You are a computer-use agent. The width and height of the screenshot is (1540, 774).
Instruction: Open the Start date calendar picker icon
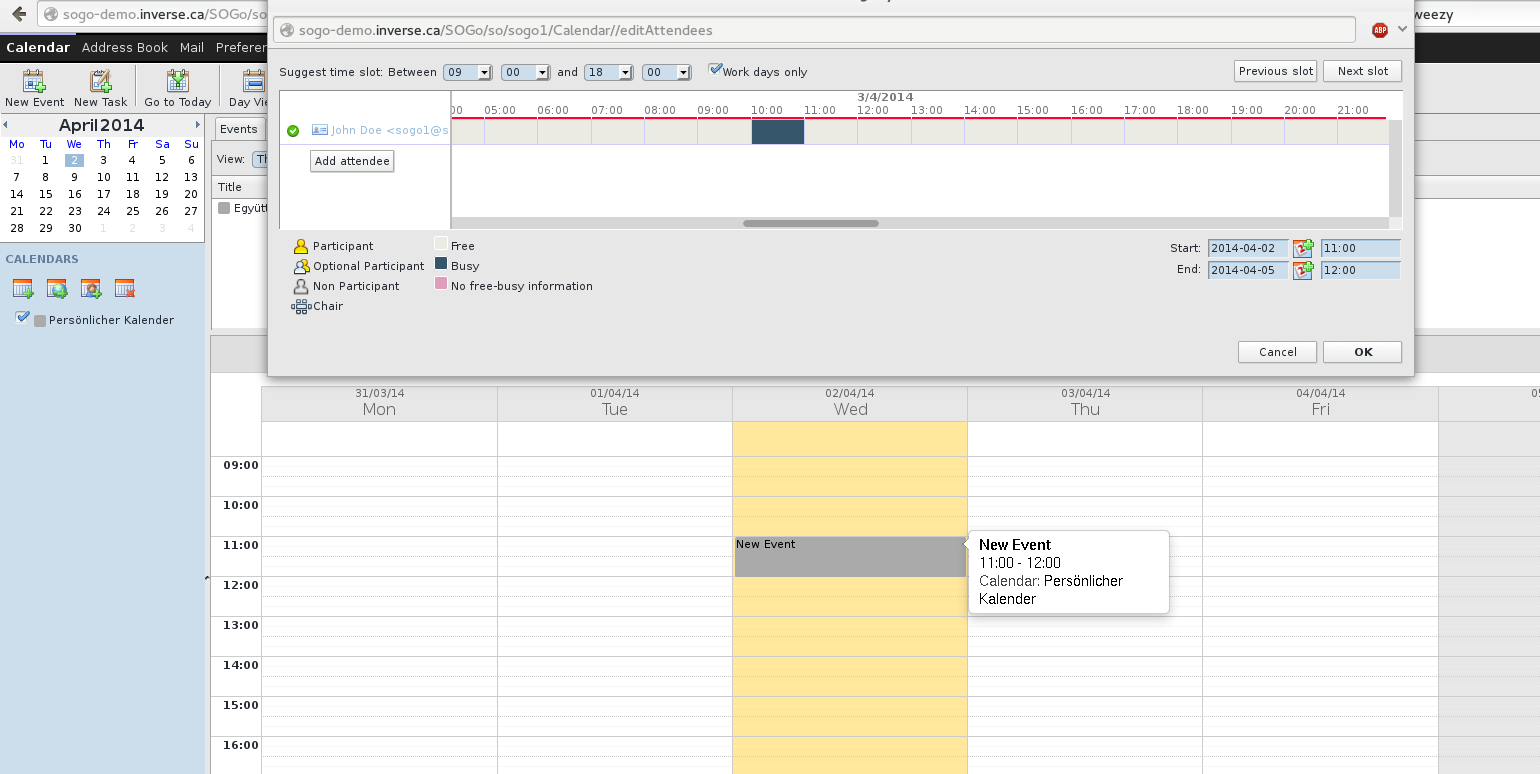point(1303,248)
